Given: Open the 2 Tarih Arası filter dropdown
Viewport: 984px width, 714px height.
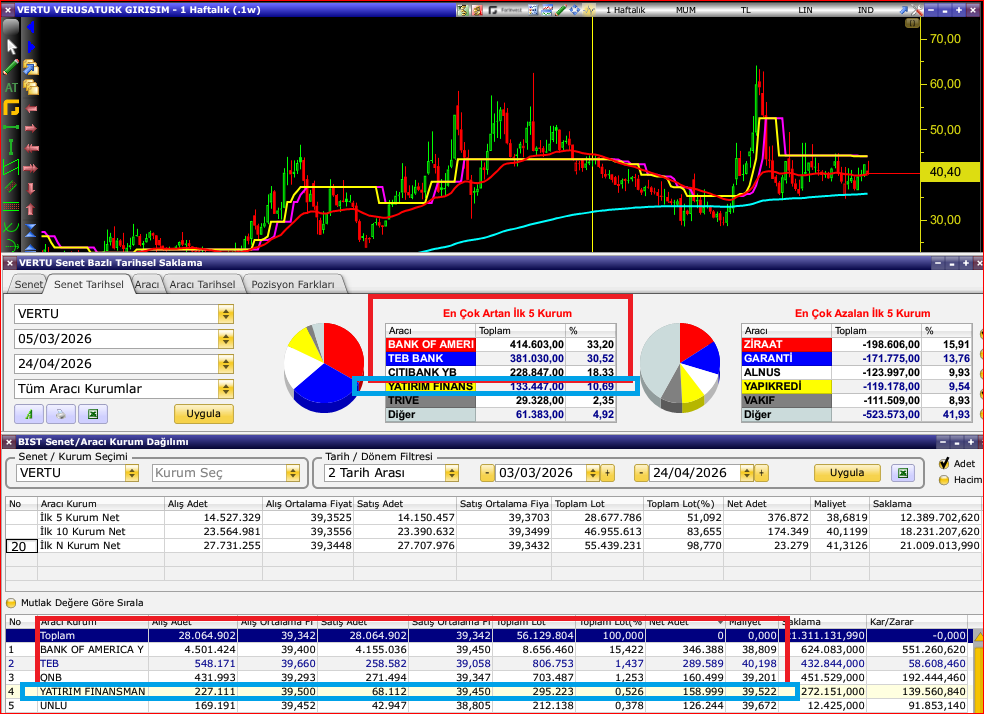Looking at the screenshot, I should (452, 473).
